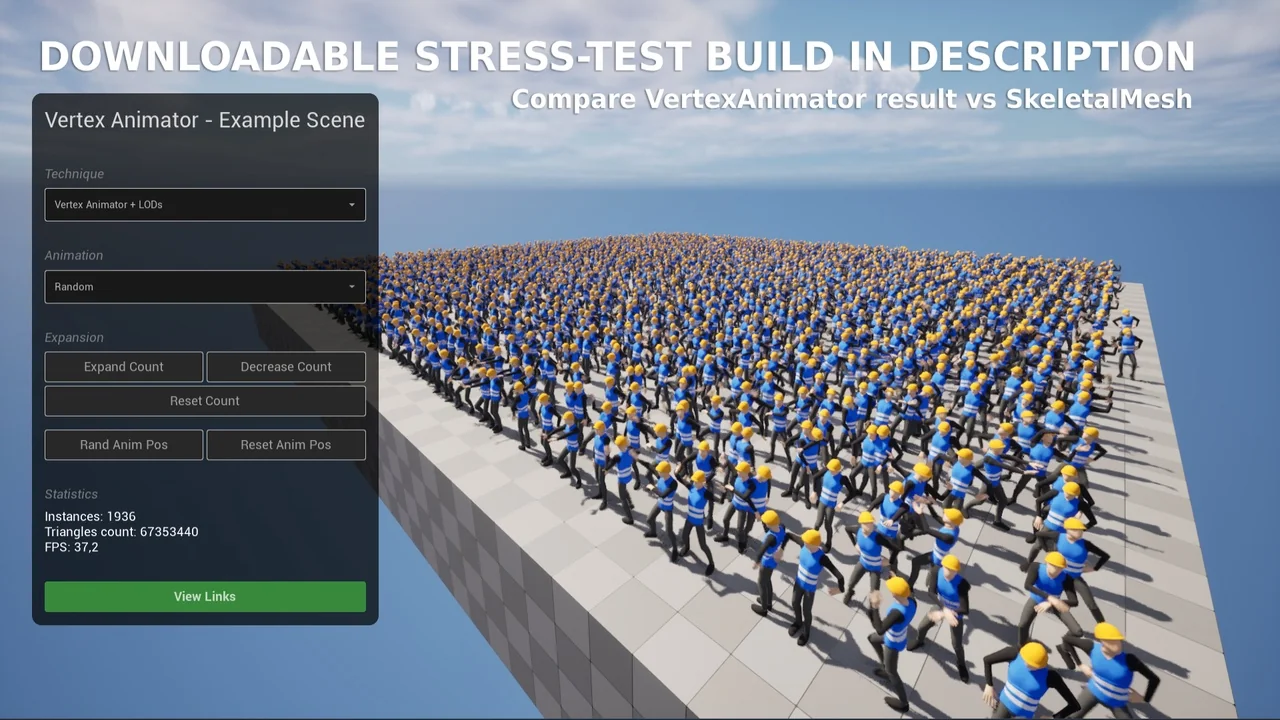
Task: Select the Vertex Animator + LODs option text
Action: [x=108, y=204]
